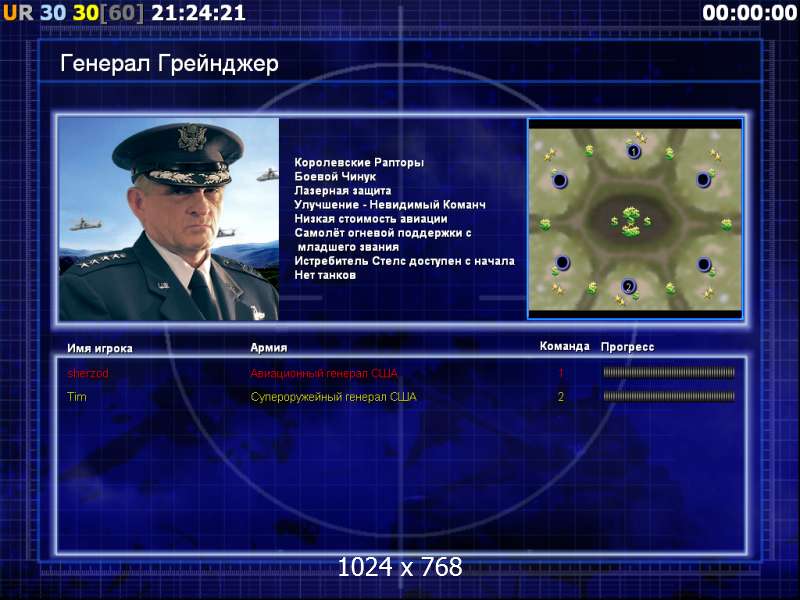Click "Самолёт огневой поддержки с" text
This screenshot has height=600, width=800.
383,233
